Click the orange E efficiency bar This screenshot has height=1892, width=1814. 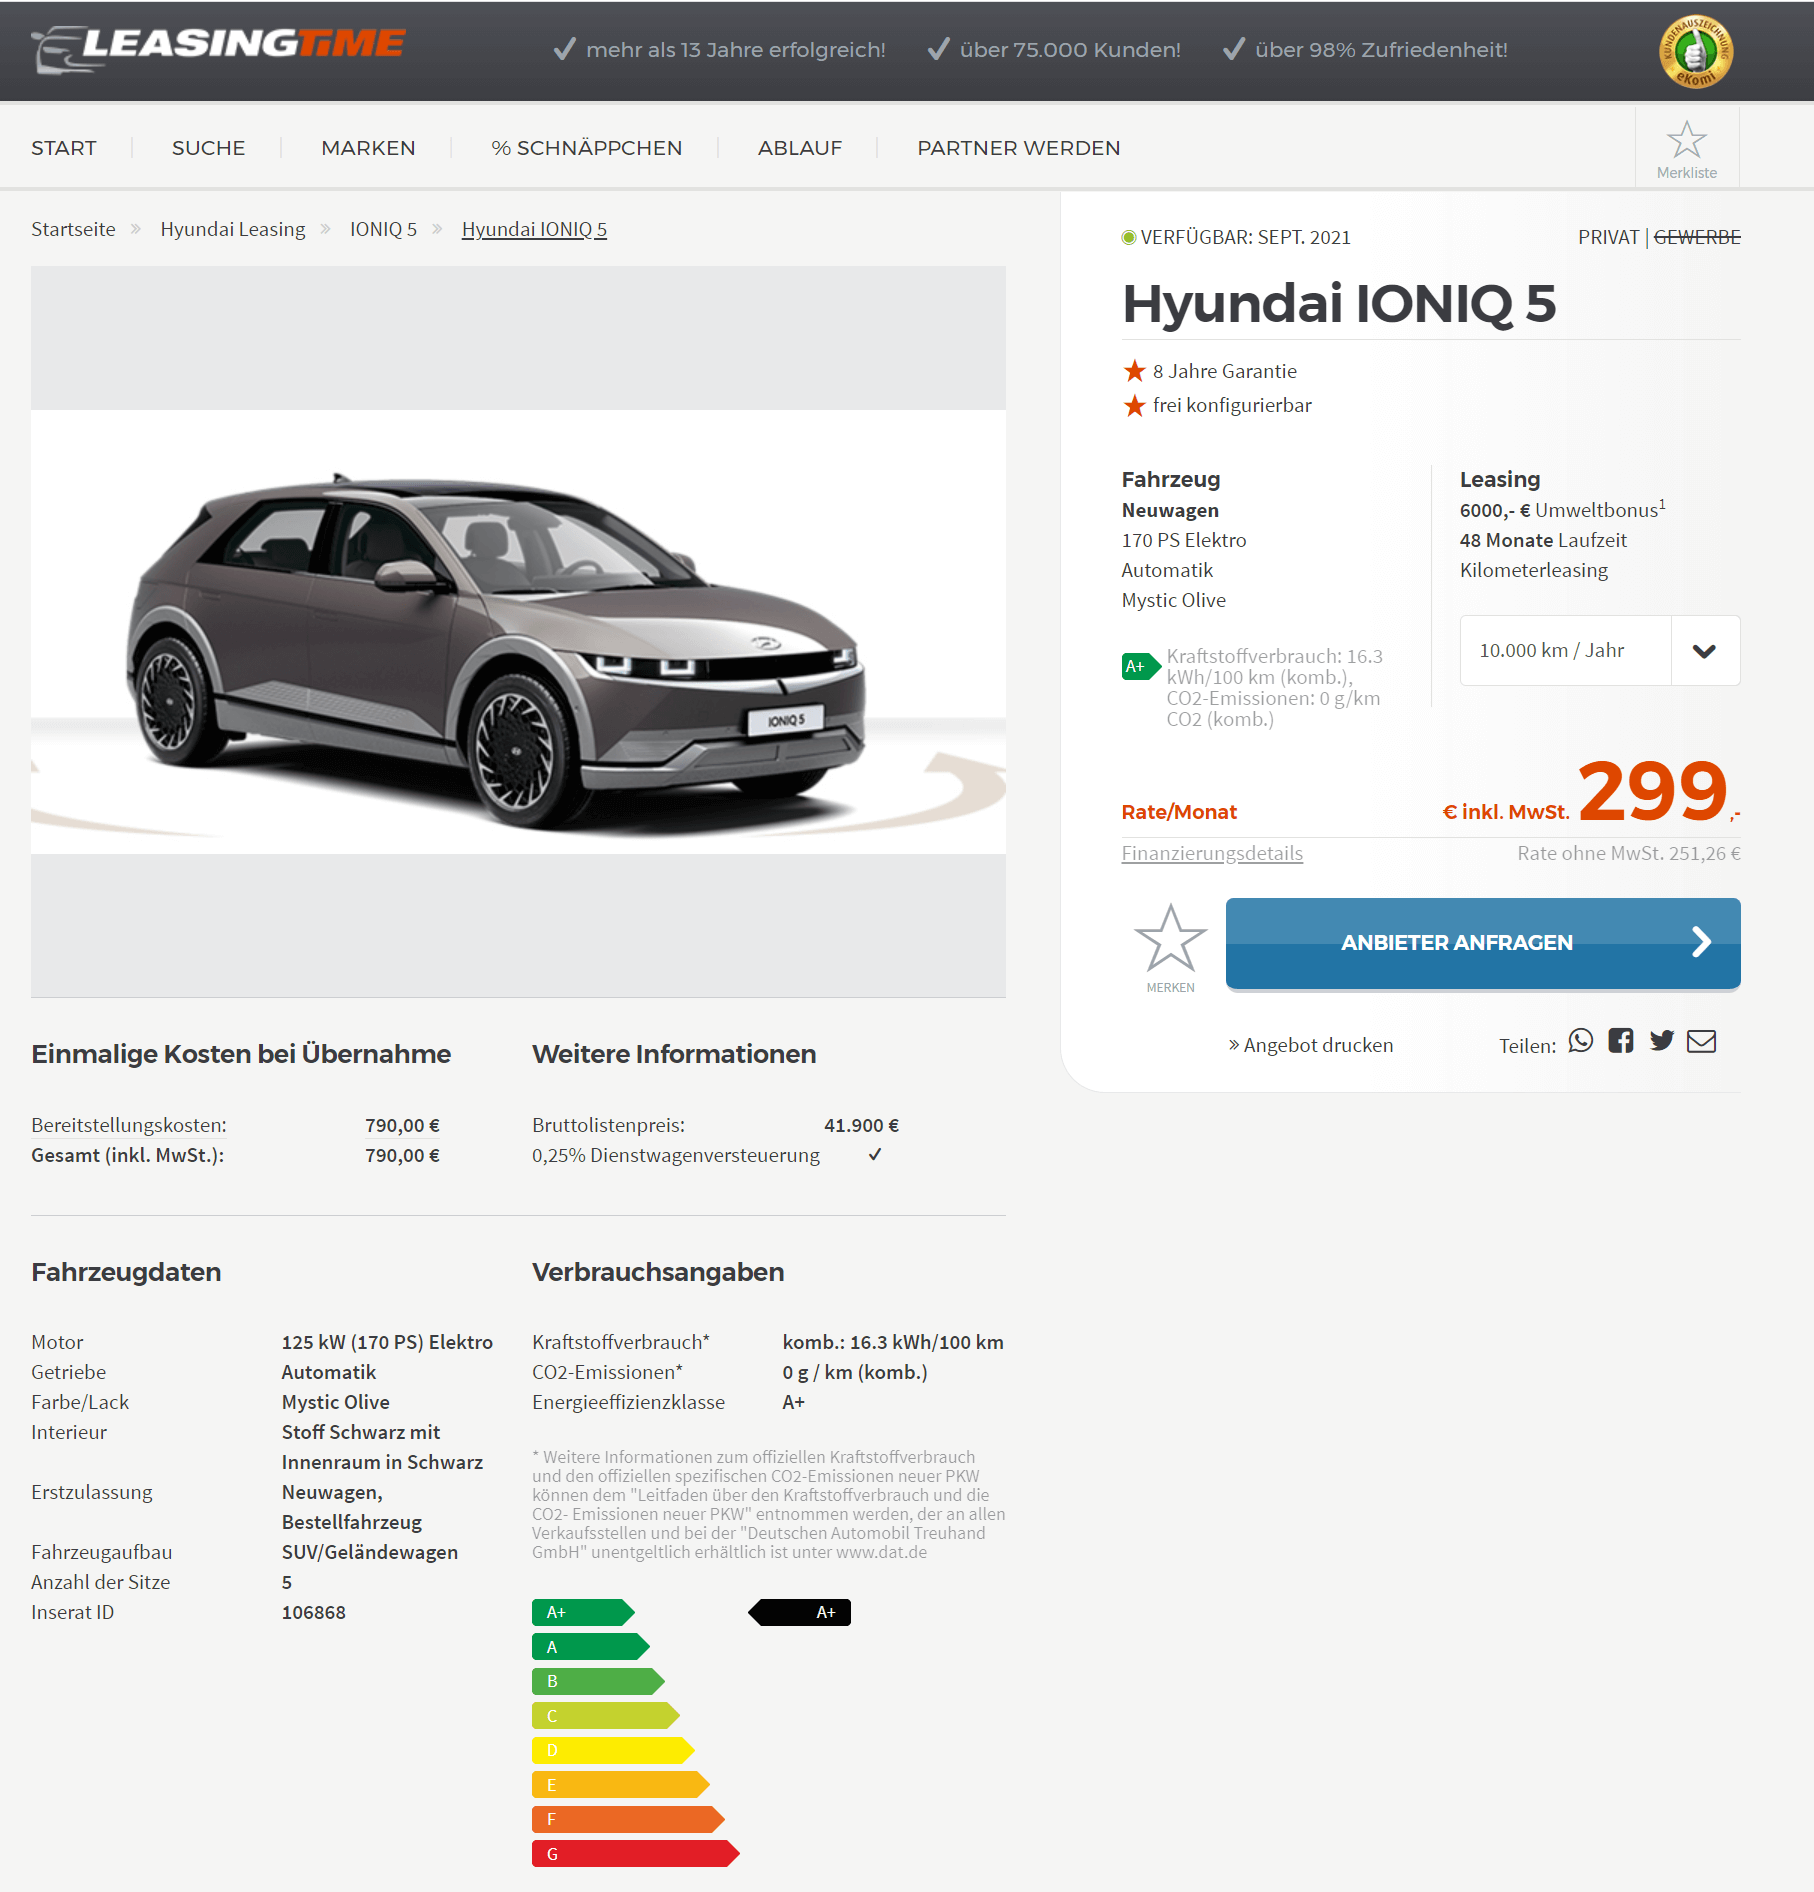pyautogui.click(x=621, y=1784)
